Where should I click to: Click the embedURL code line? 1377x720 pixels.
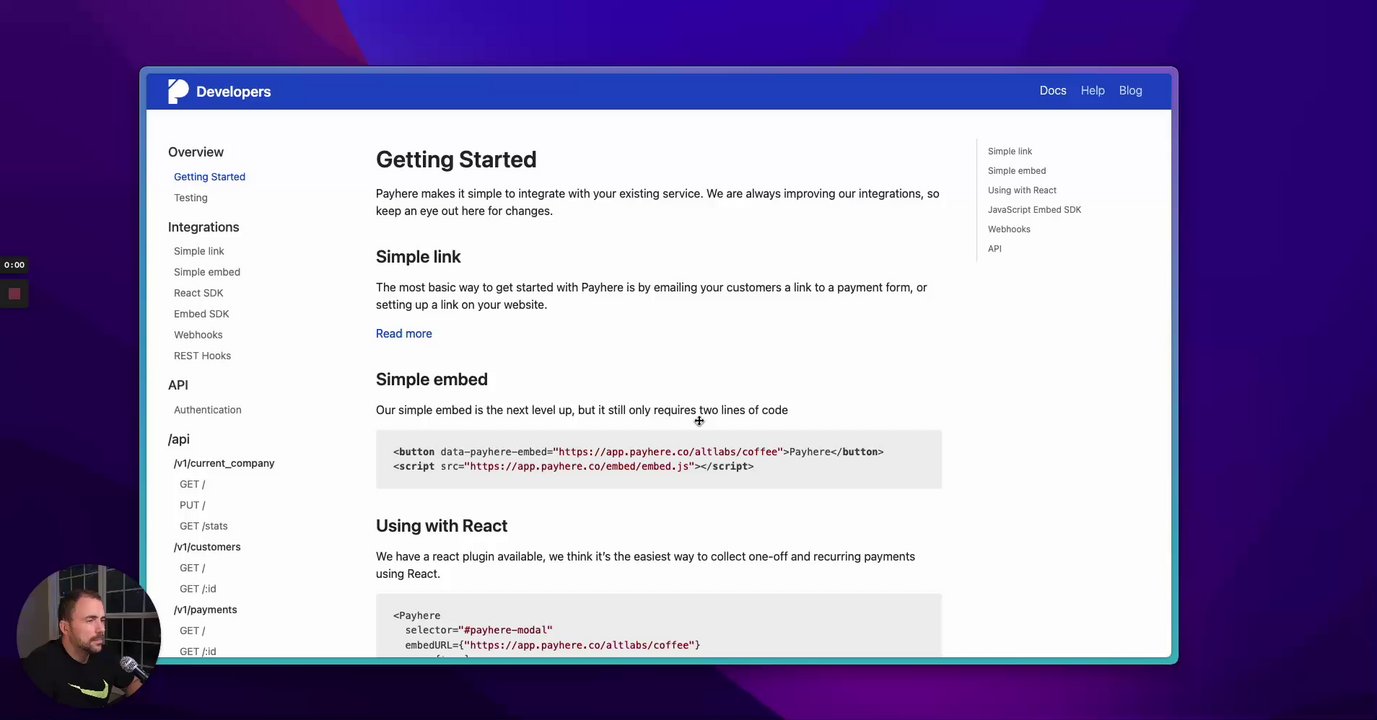point(552,645)
